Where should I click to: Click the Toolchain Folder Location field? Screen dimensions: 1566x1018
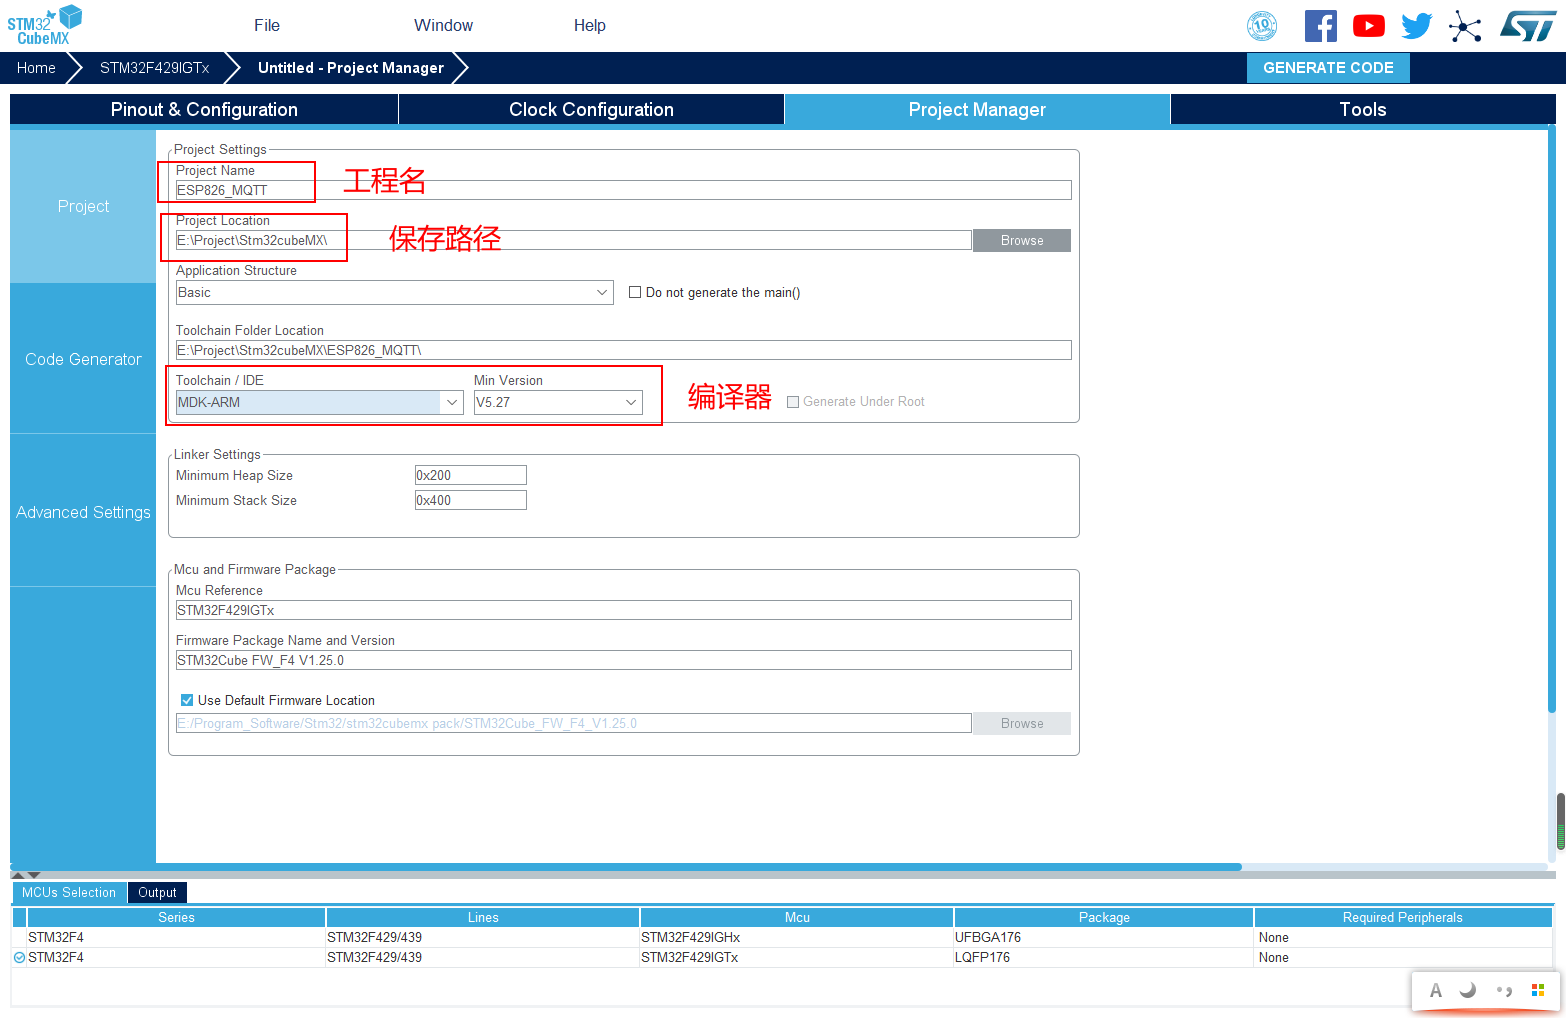point(624,350)
